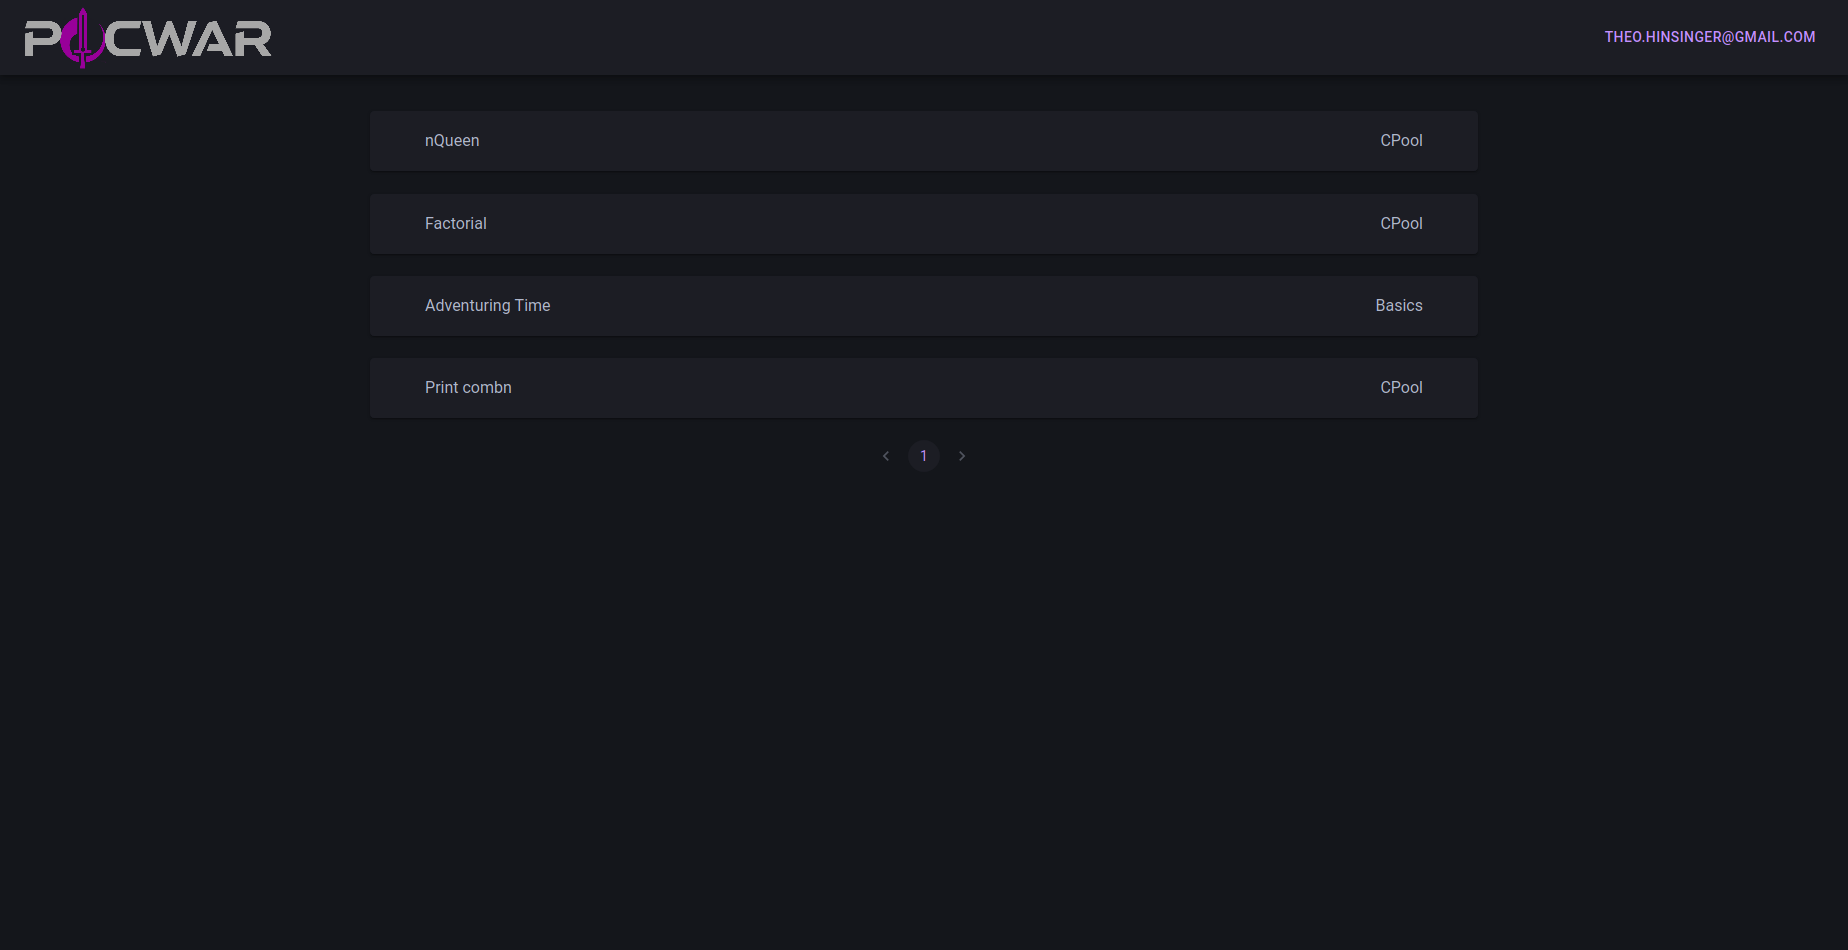Click the CPool label on Print combn
Viewport: 1848px width, 950px height.
(x=1401, y=388)
